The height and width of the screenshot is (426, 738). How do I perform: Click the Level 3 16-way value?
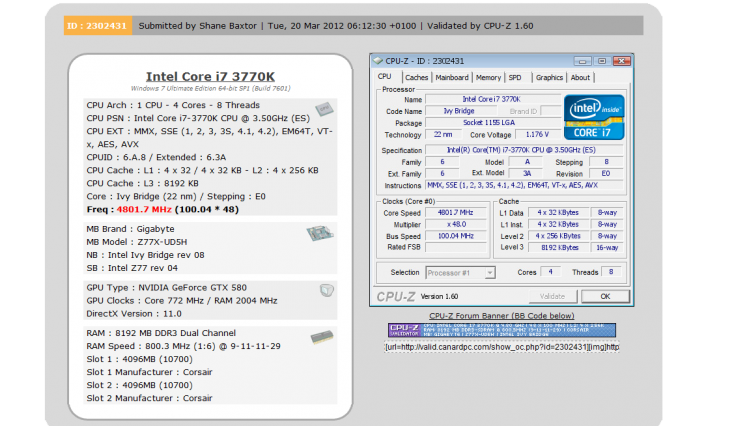click(607, 248)
